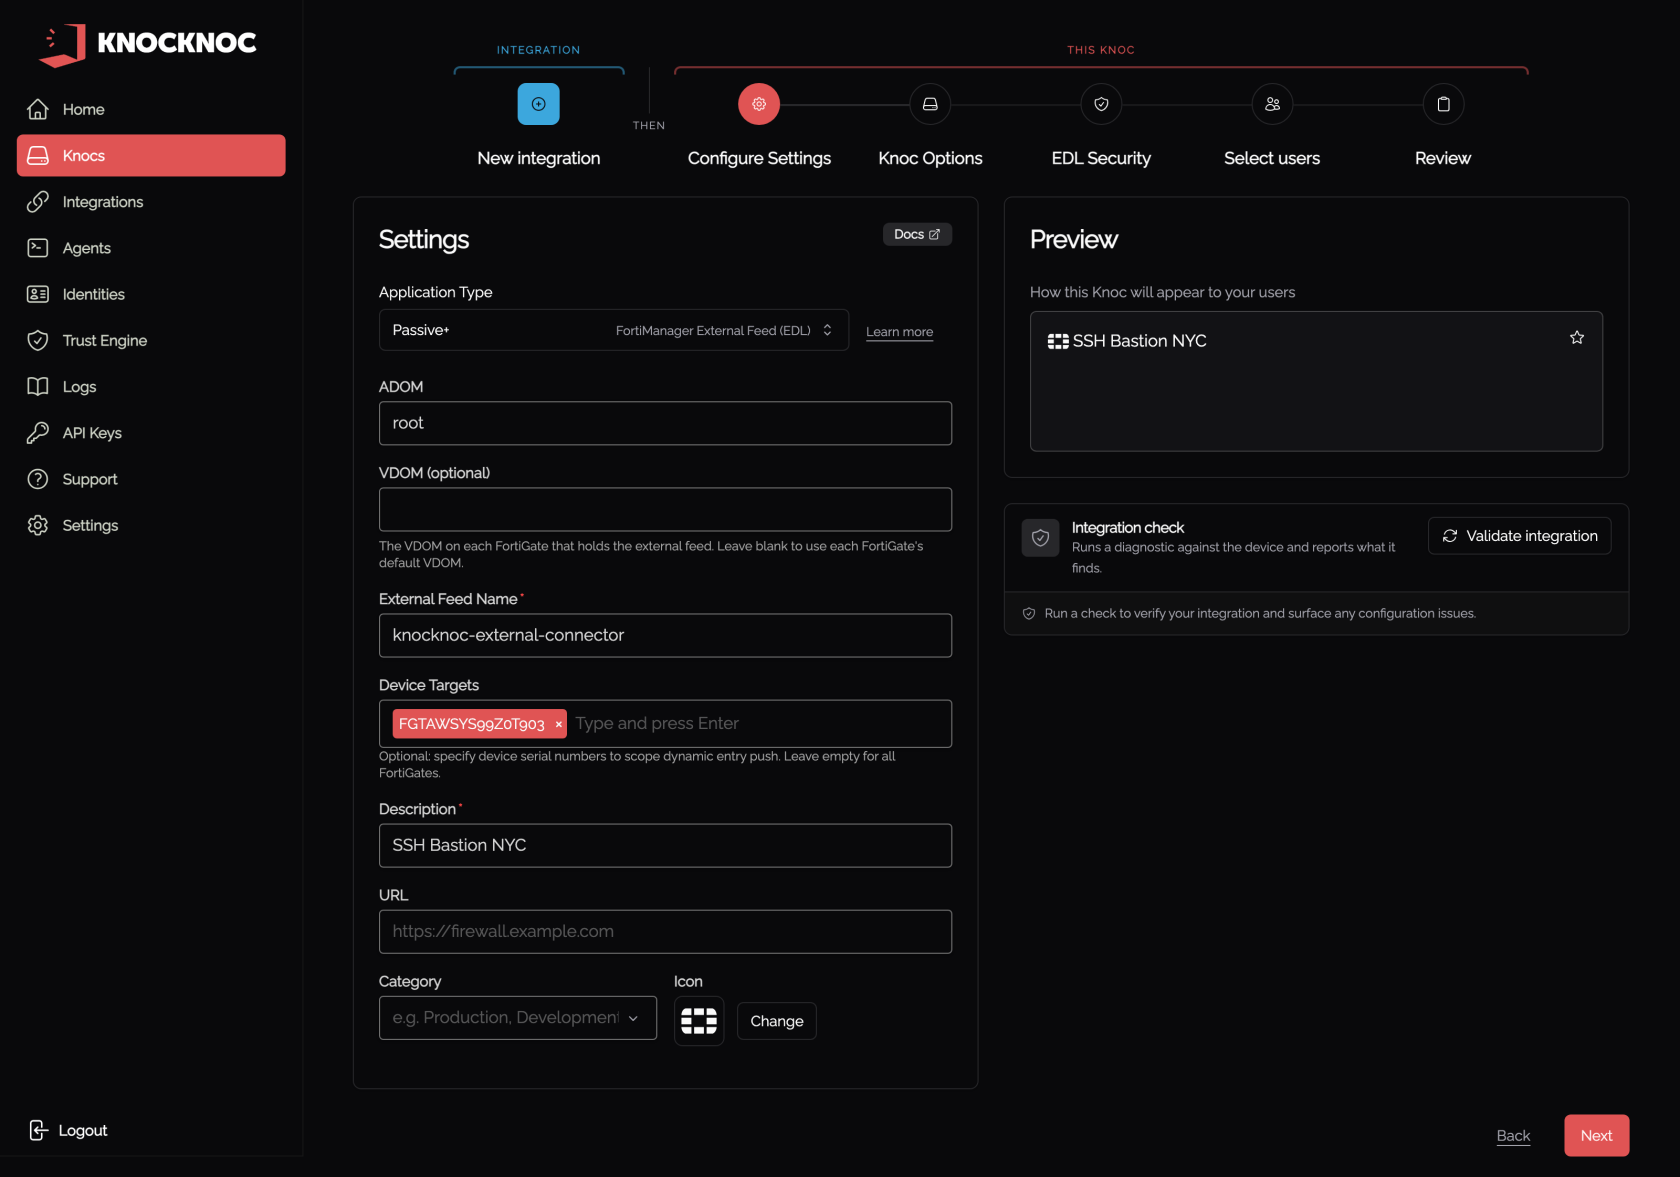Focus the ADOM input field
1680x1177 pixels.
click(665, 423)
